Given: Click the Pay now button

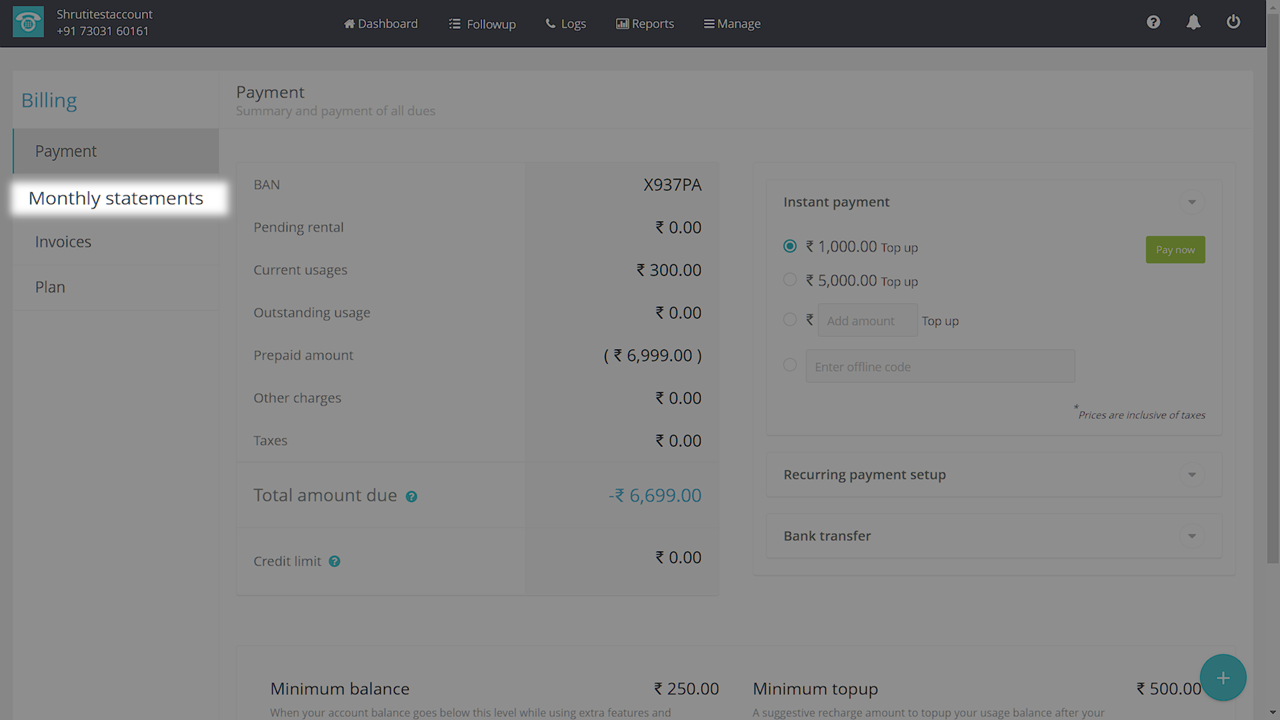Looking at the screenshot, I should coord(1175,250).
